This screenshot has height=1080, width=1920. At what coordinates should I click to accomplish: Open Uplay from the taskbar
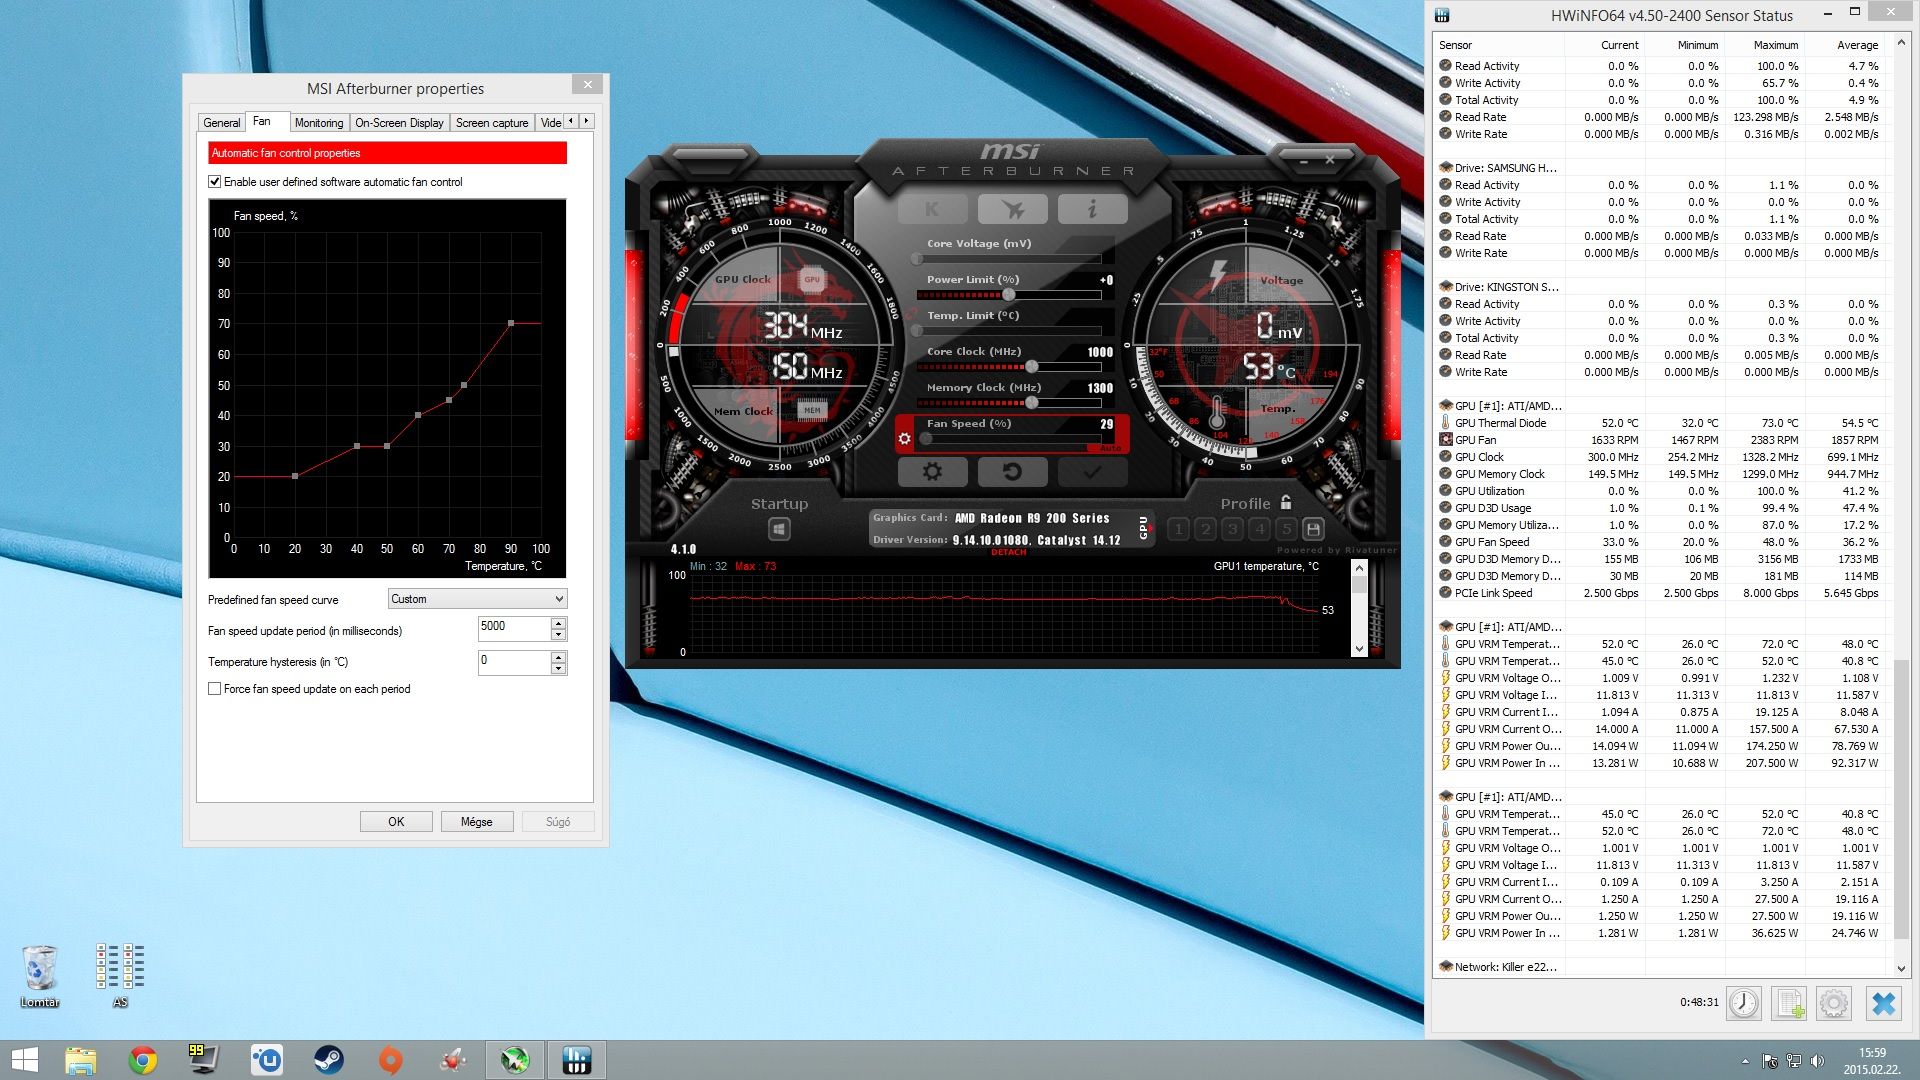(266, 1060)
